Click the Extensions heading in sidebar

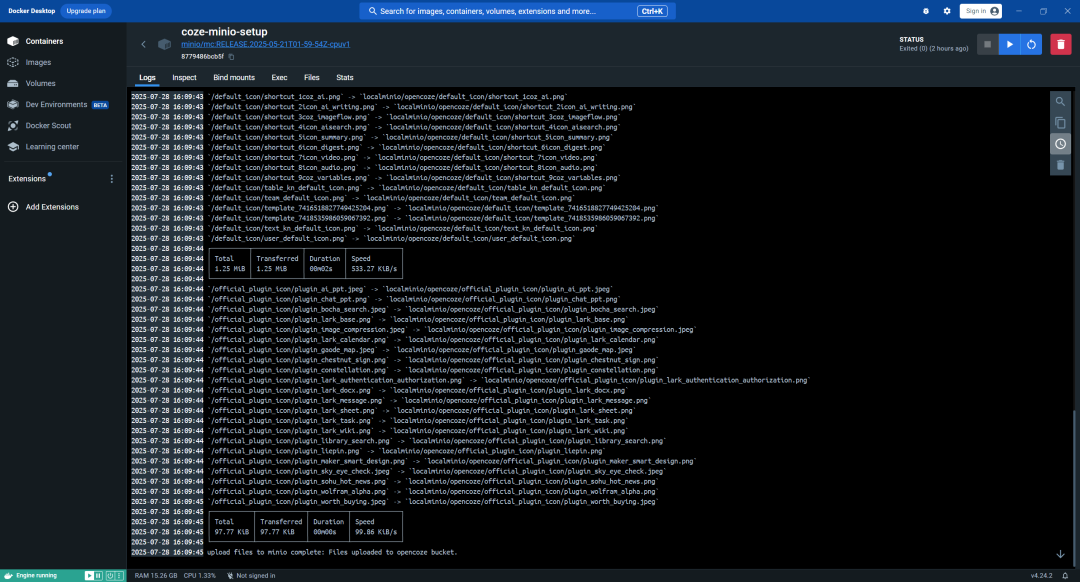[27, 179]
